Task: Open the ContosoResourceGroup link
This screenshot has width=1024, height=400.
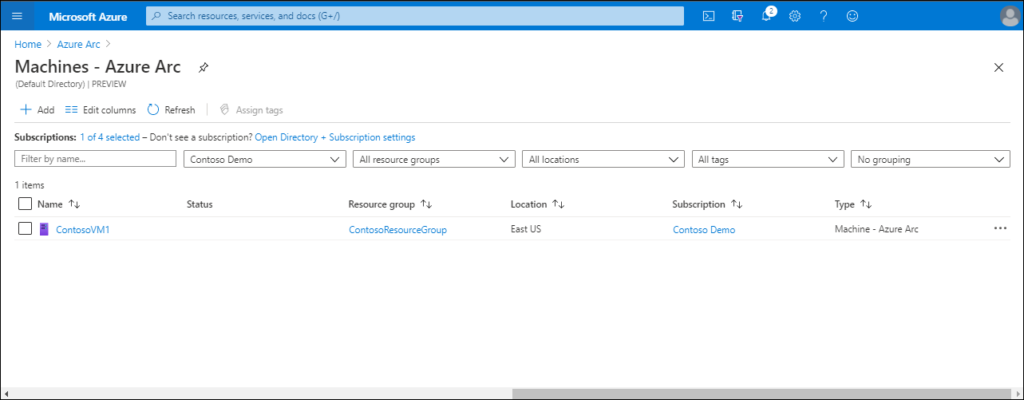Action: coord(398,229)
